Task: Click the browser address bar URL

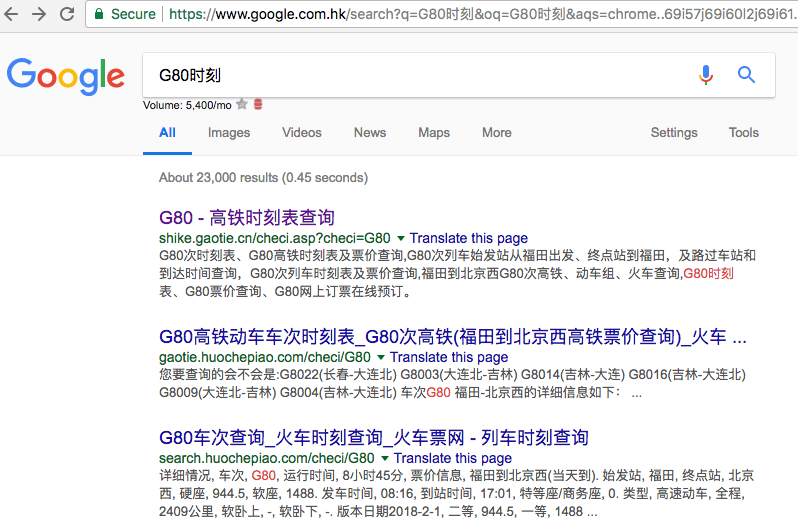Action: click(482, 14)
